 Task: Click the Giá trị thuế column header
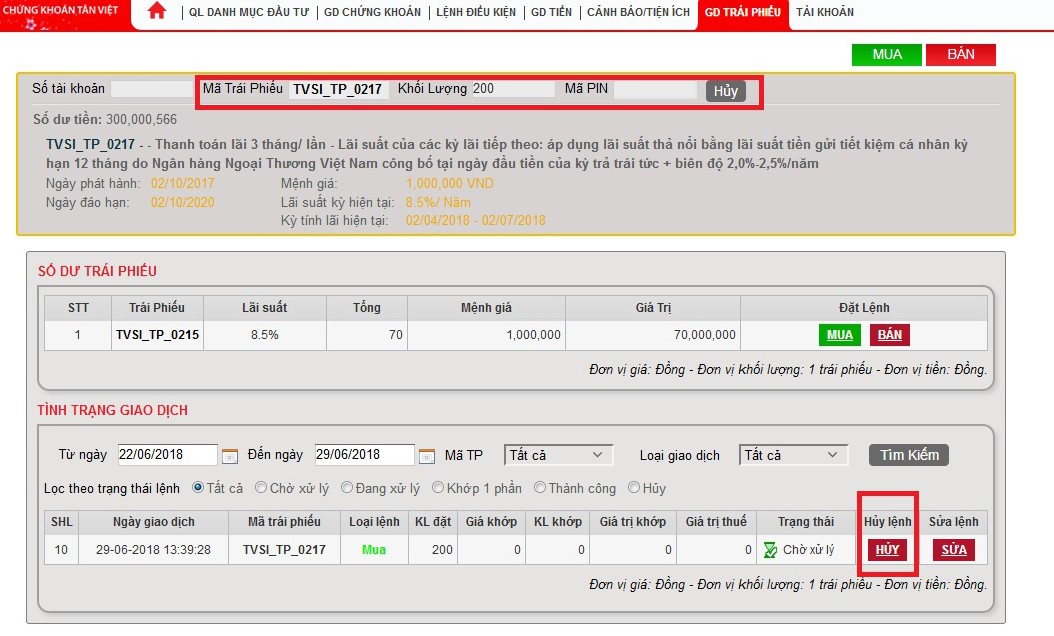(x=716, y=522)
